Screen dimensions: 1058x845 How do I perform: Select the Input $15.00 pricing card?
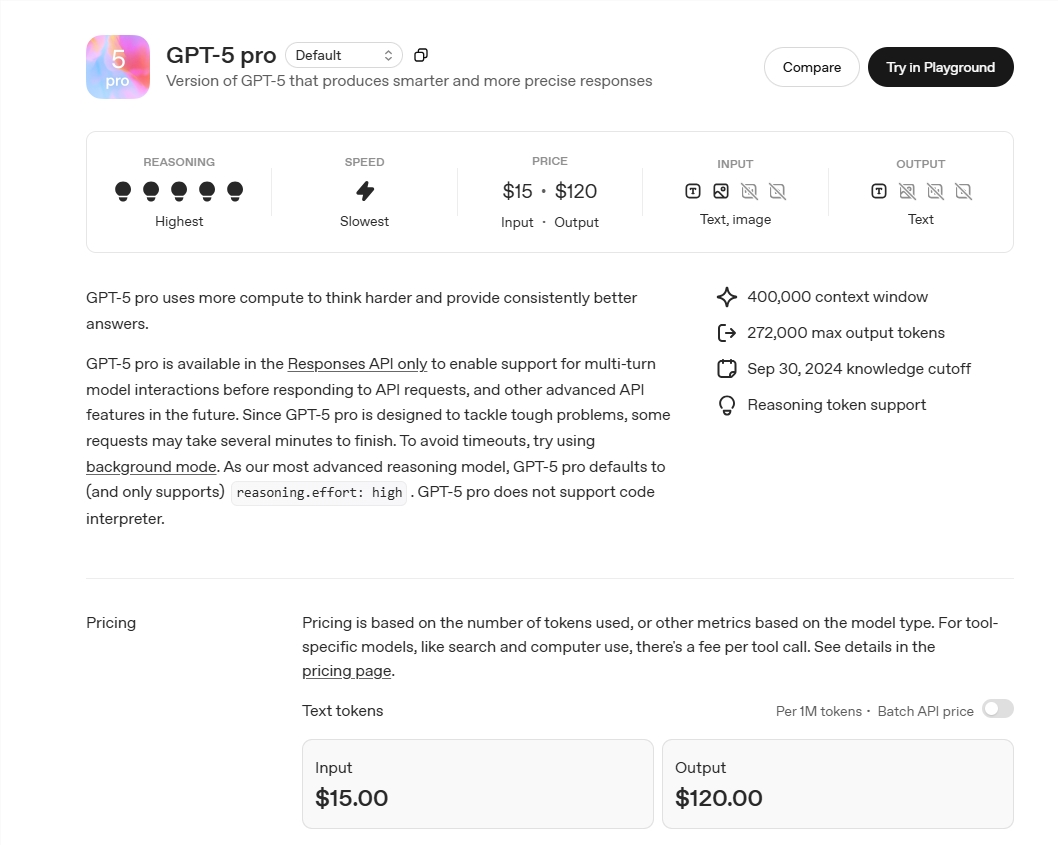477,785
